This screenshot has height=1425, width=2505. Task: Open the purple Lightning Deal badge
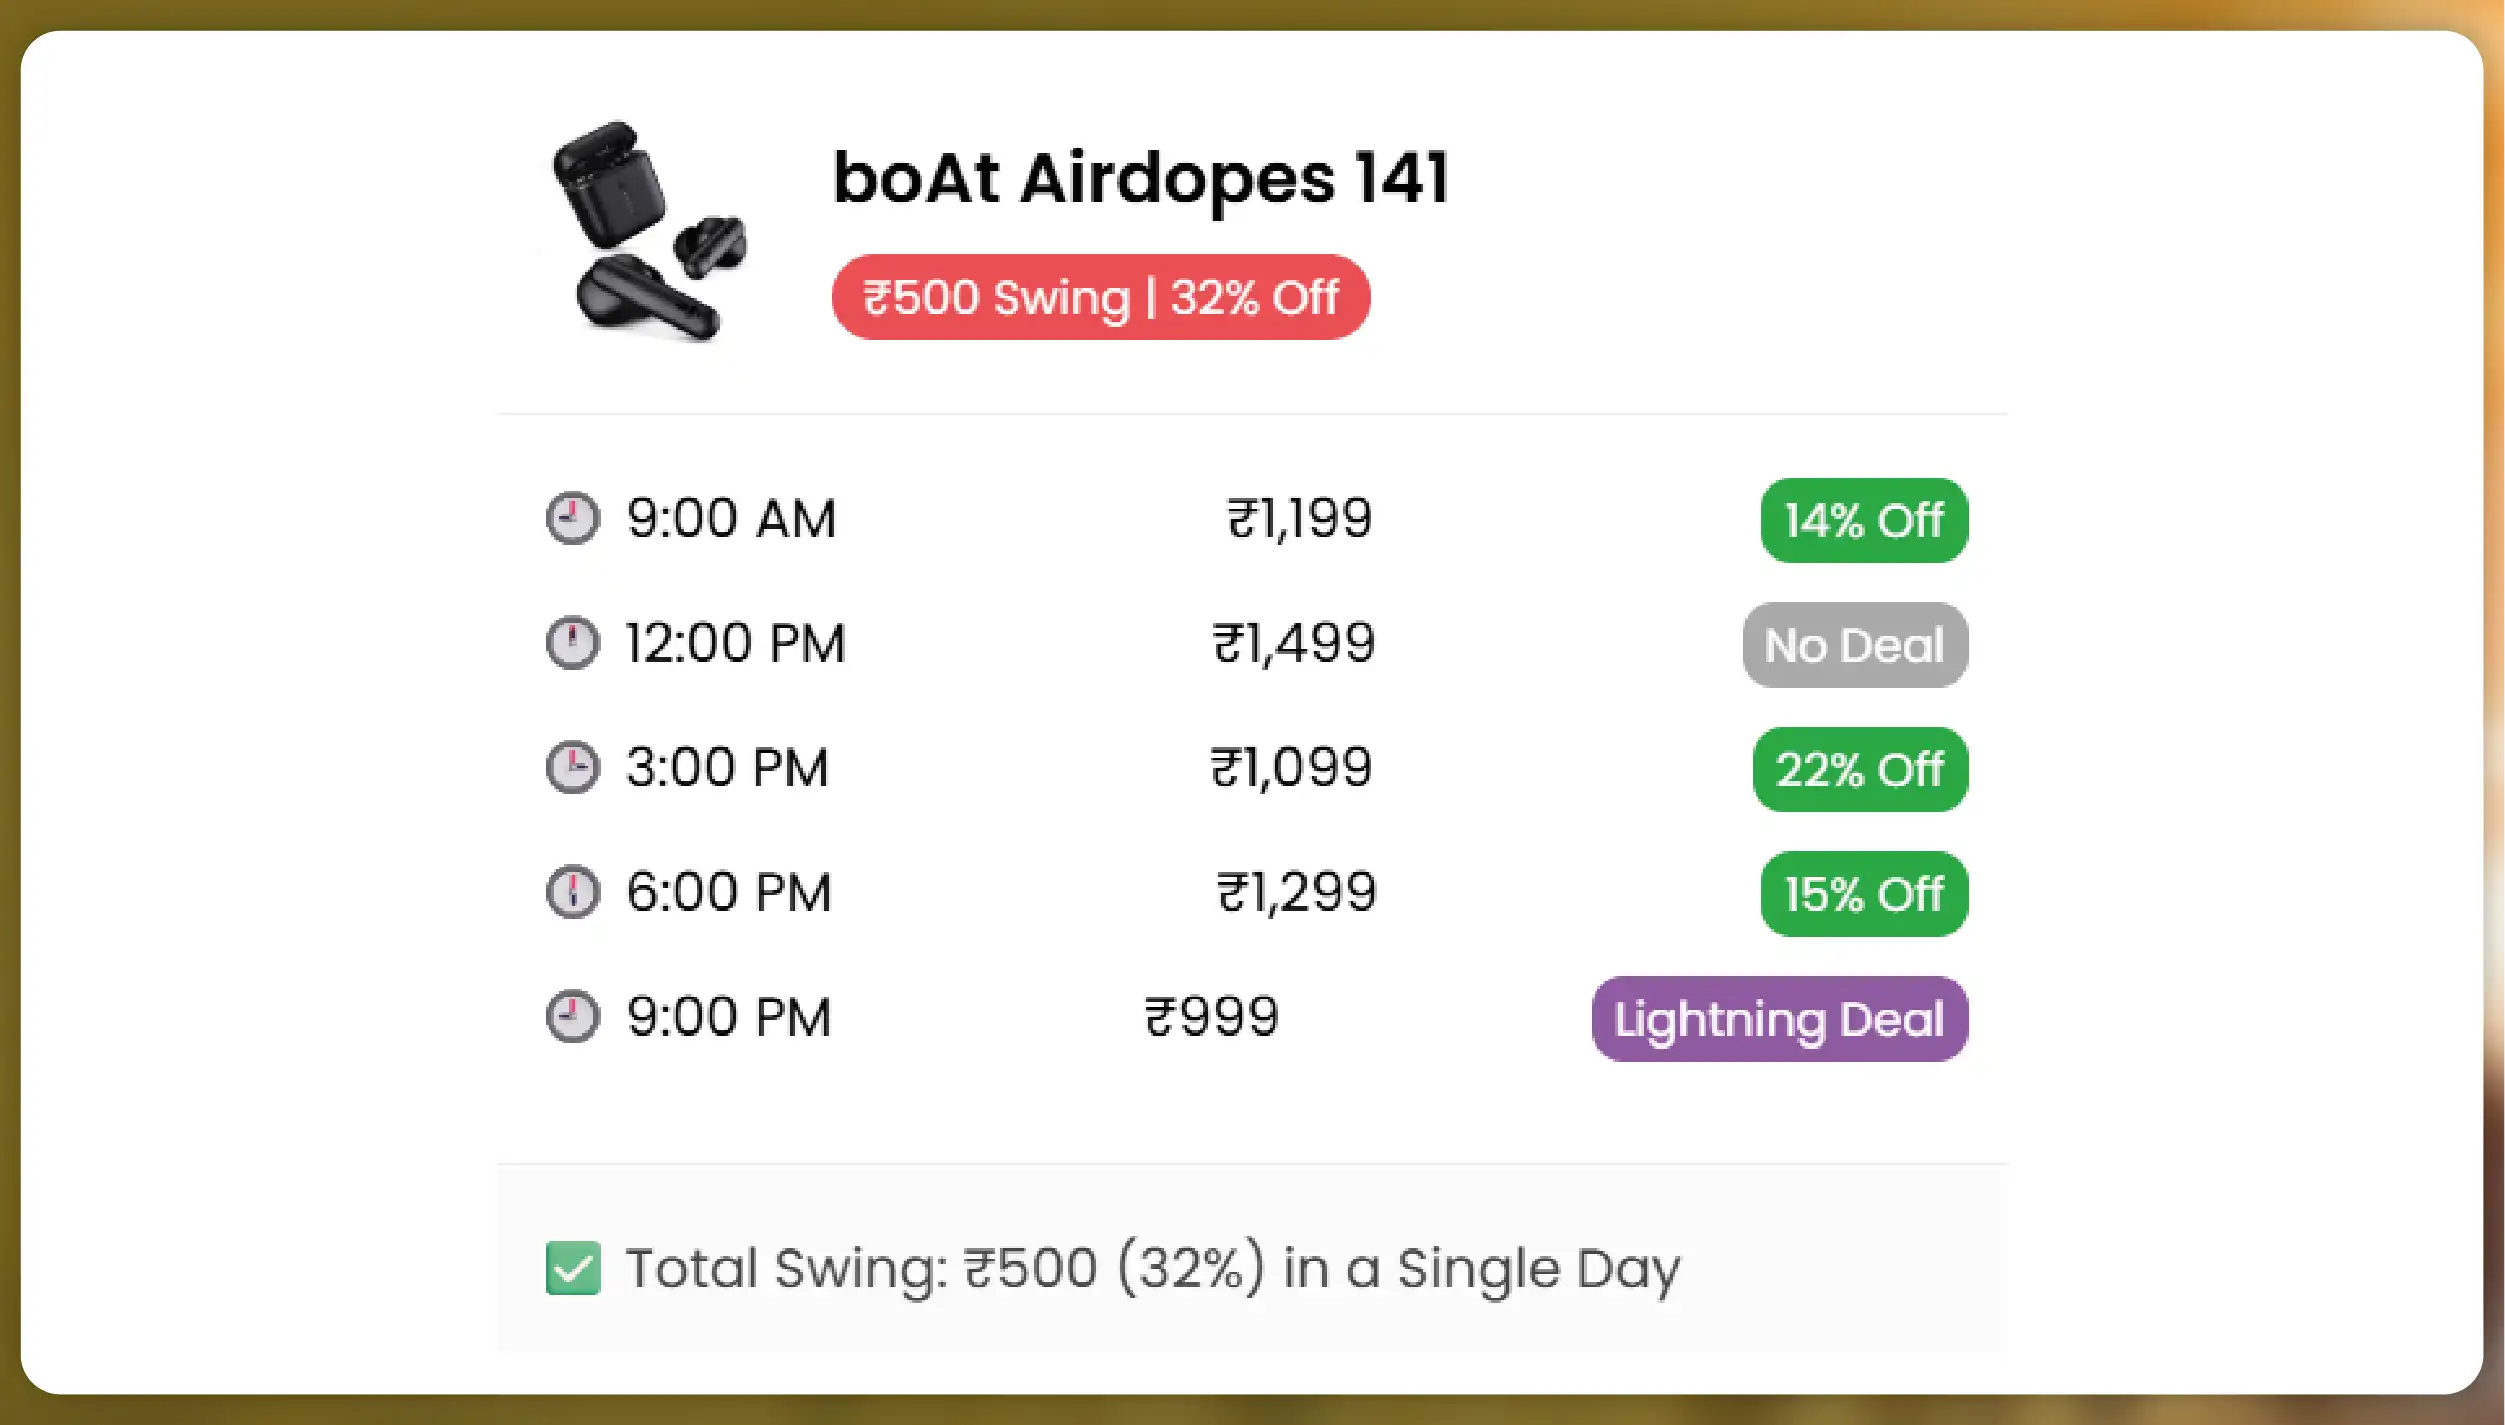(x=1779, y=1019)
